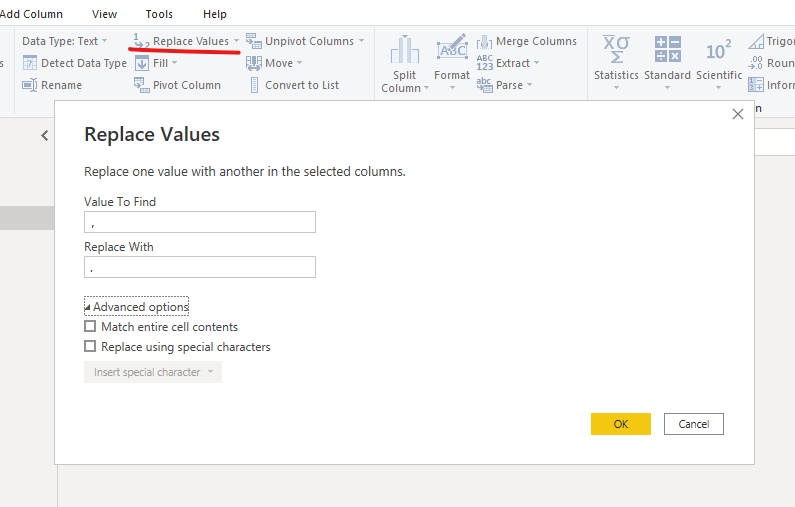Click the Replace With field
The width and height of the screenshot is (795, 507).
click(200, 267)
